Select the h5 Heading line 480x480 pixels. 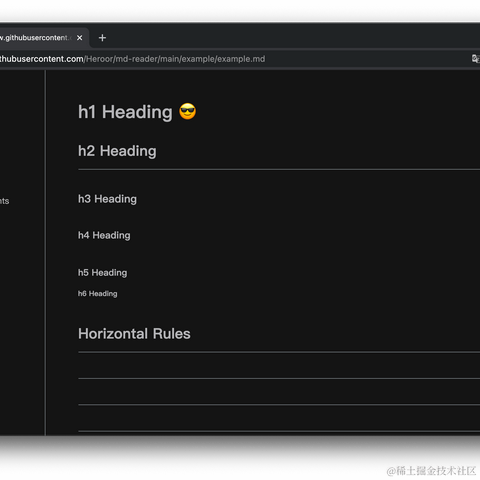click(103, 273)
